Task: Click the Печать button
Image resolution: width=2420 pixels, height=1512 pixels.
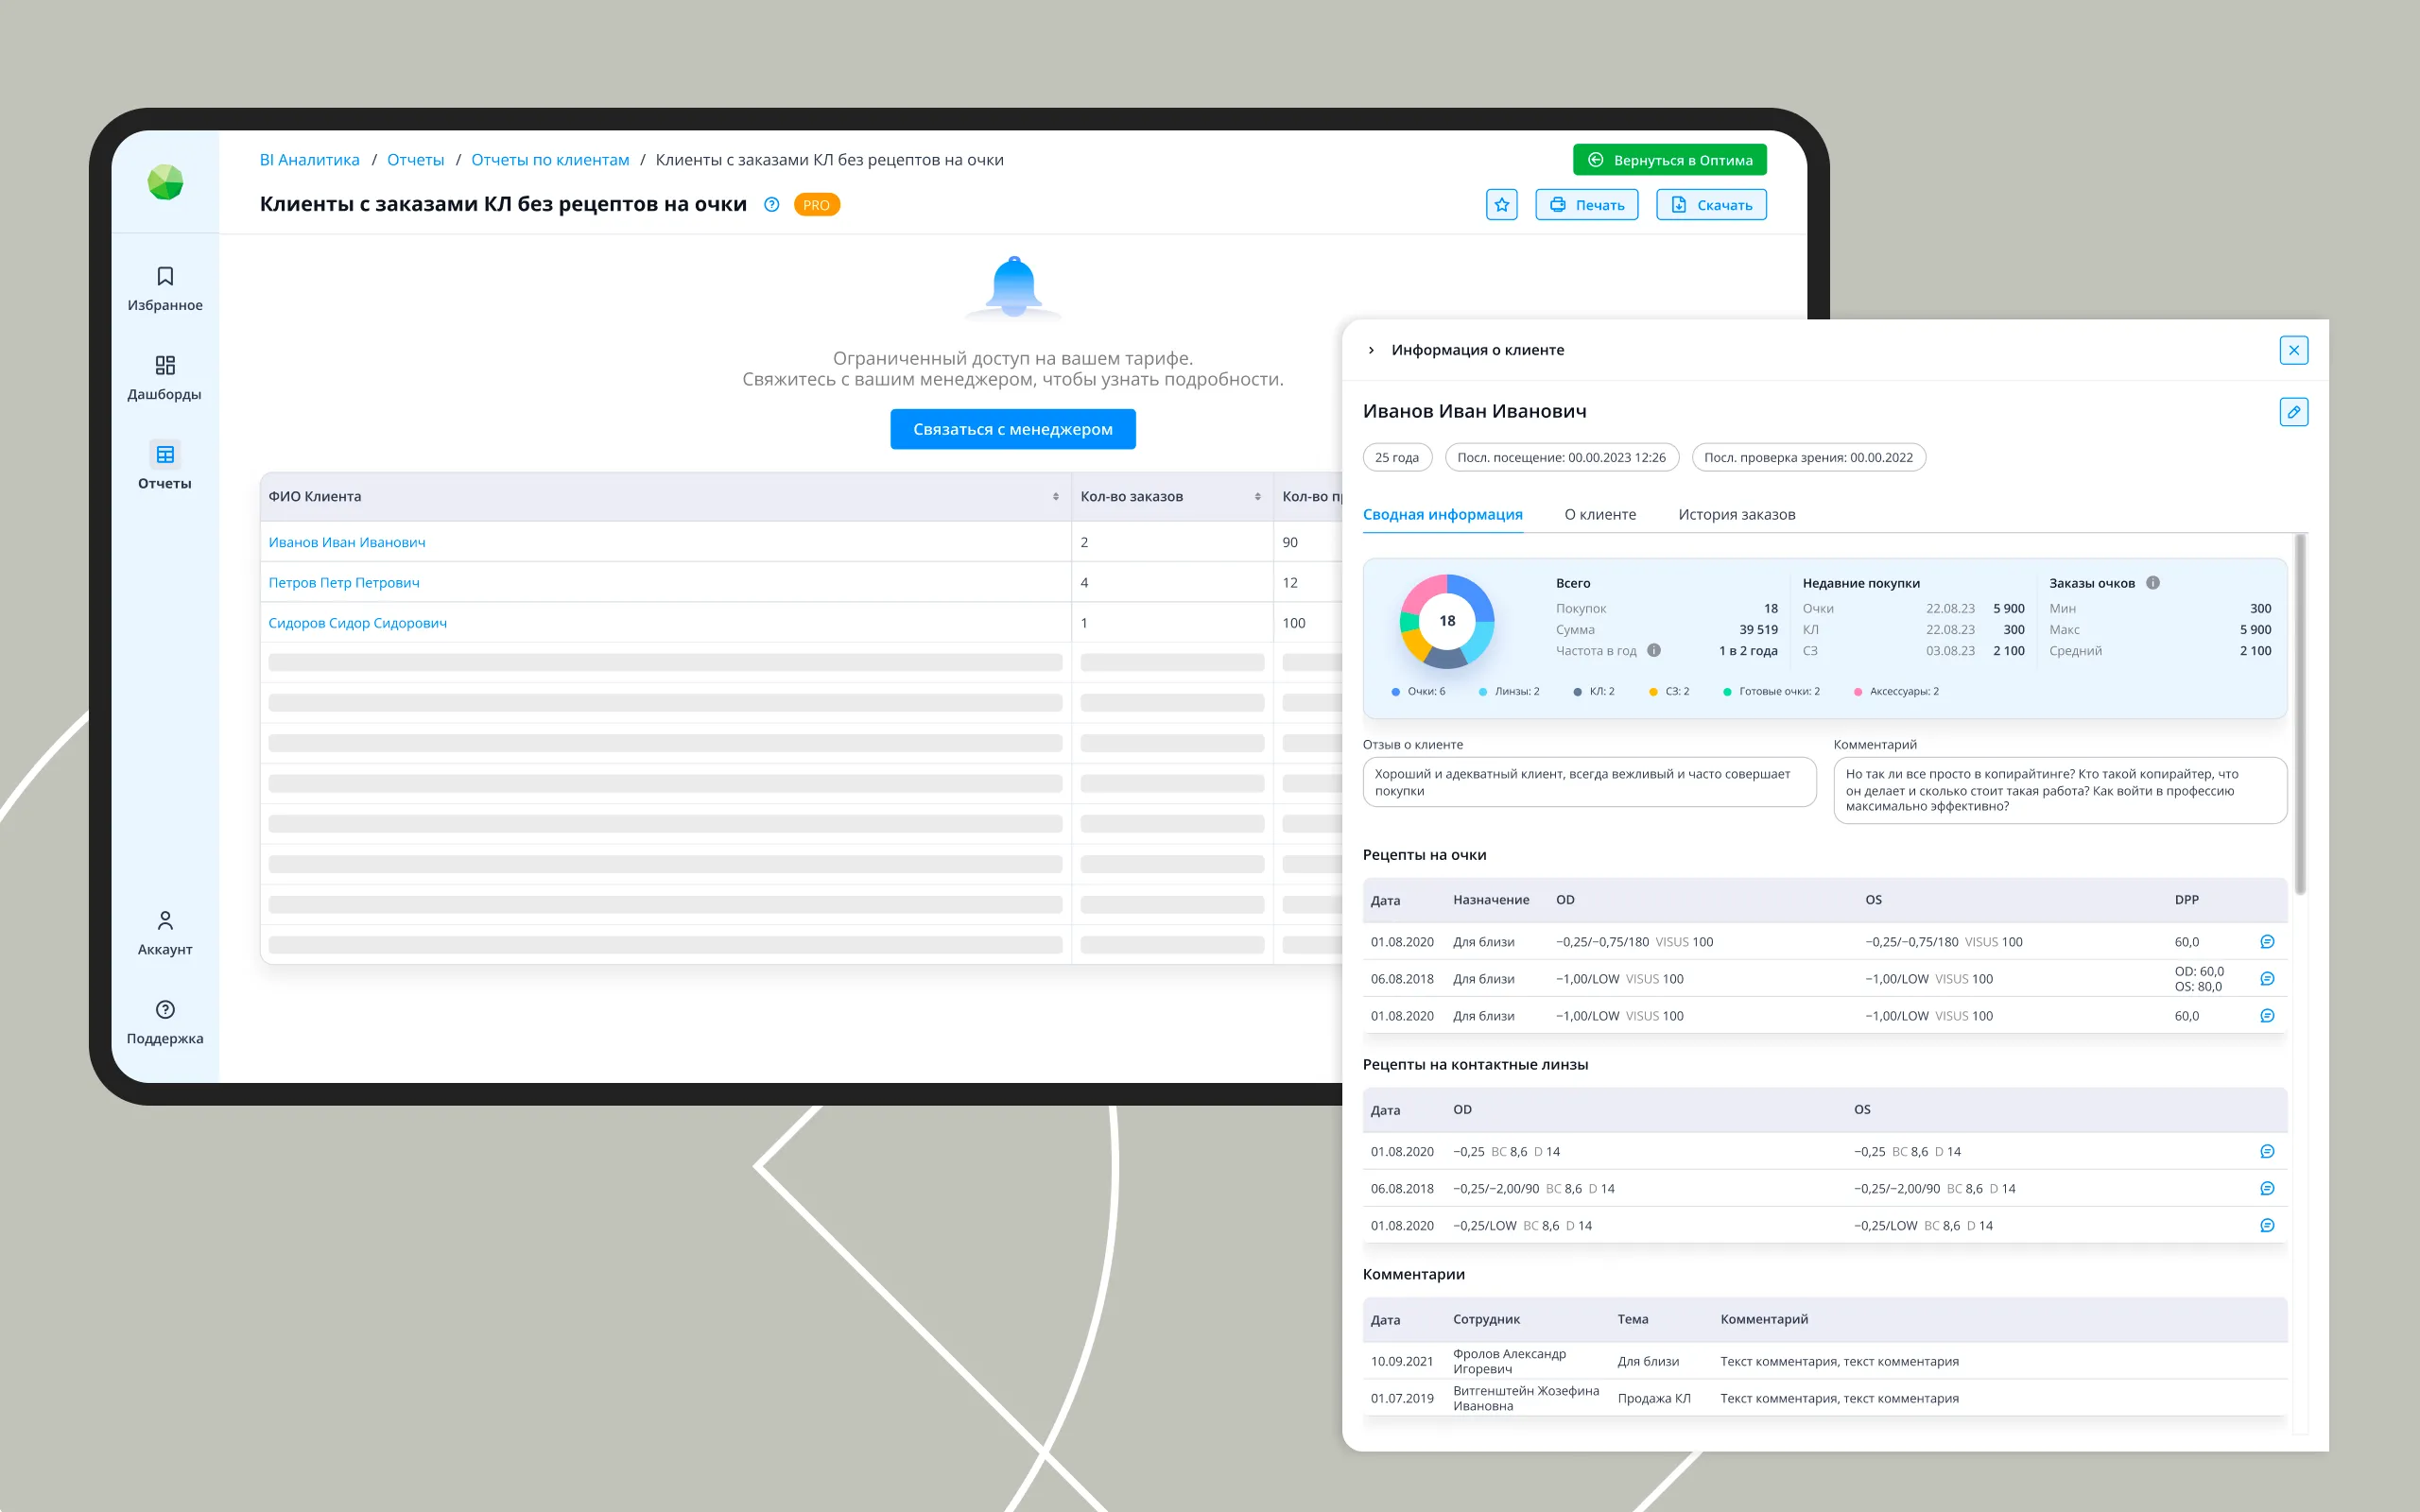Action: click(x=1586, y=204)
